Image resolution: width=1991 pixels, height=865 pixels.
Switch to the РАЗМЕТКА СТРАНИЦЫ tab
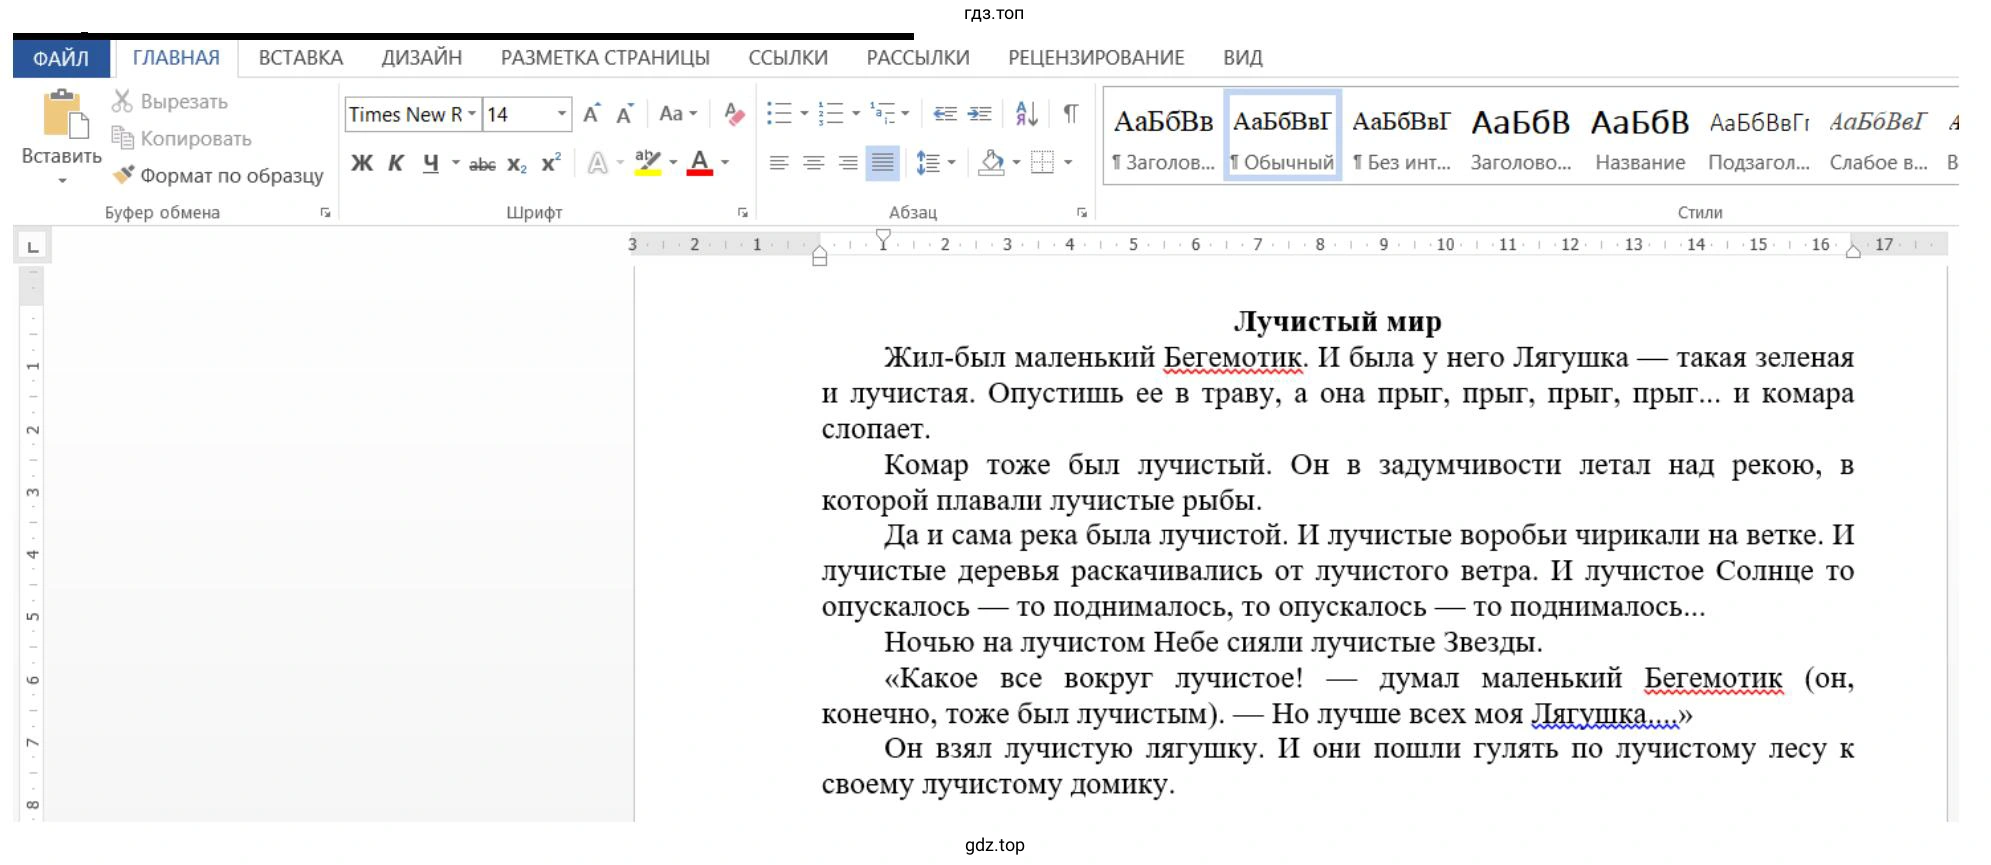tap(605, 58)
